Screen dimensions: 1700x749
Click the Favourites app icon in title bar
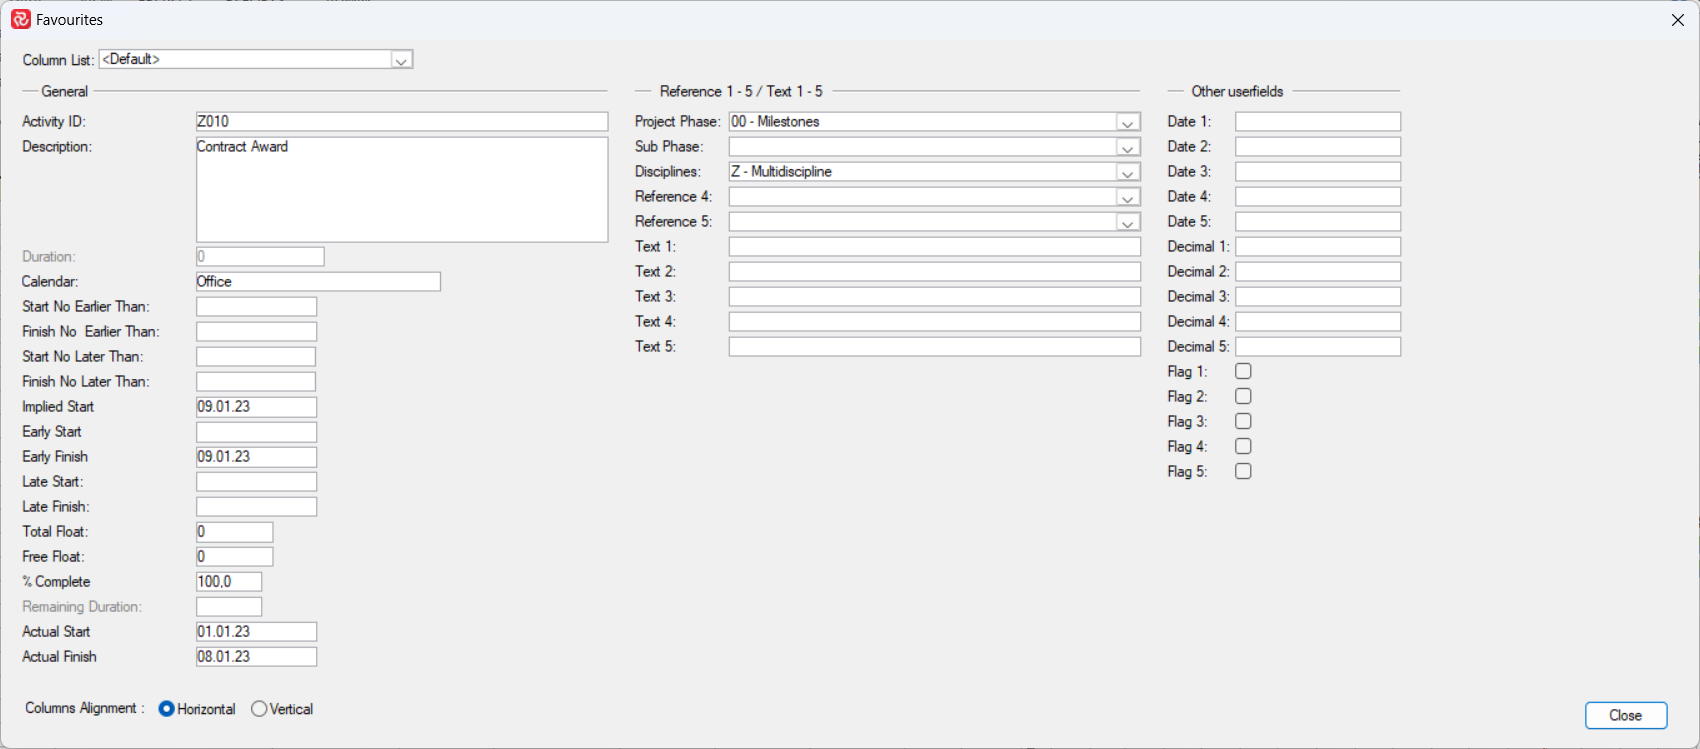click(x=21, y=19)
